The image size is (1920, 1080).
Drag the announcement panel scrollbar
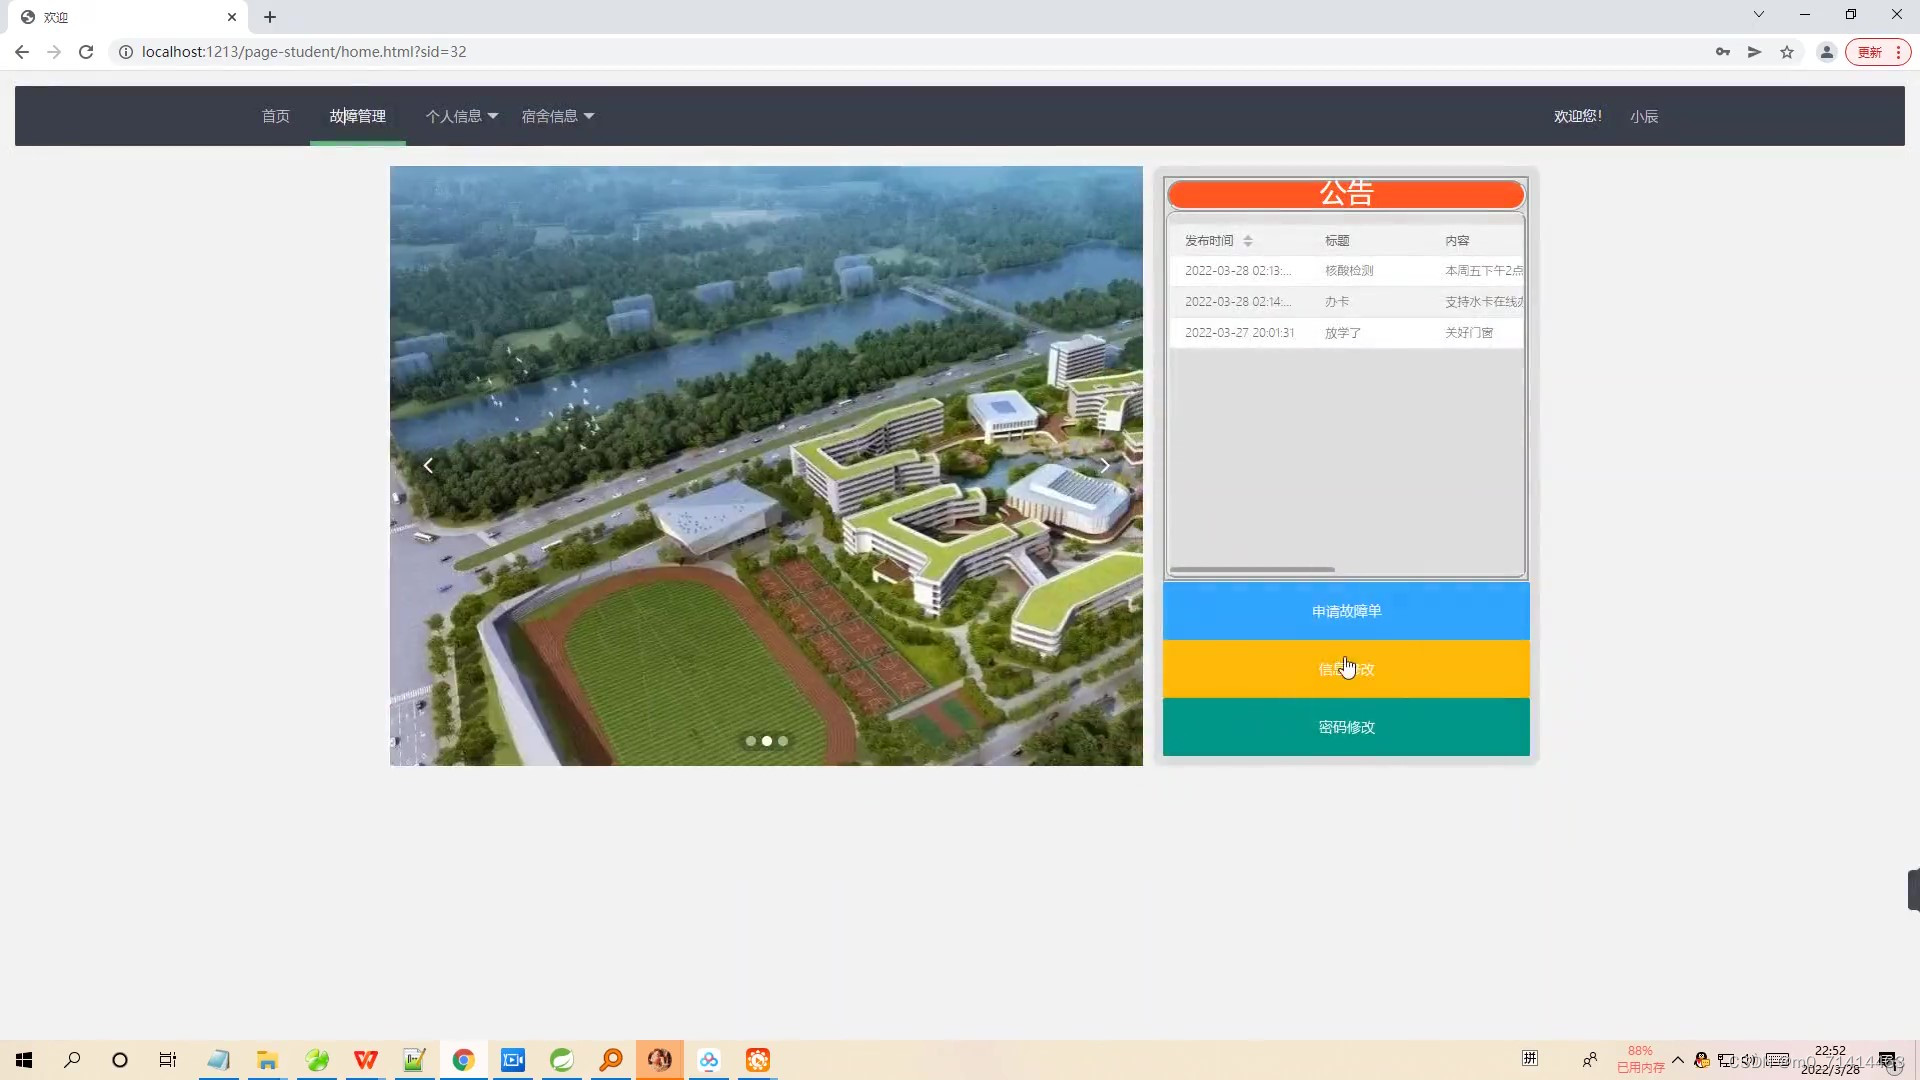(1253, 568)
